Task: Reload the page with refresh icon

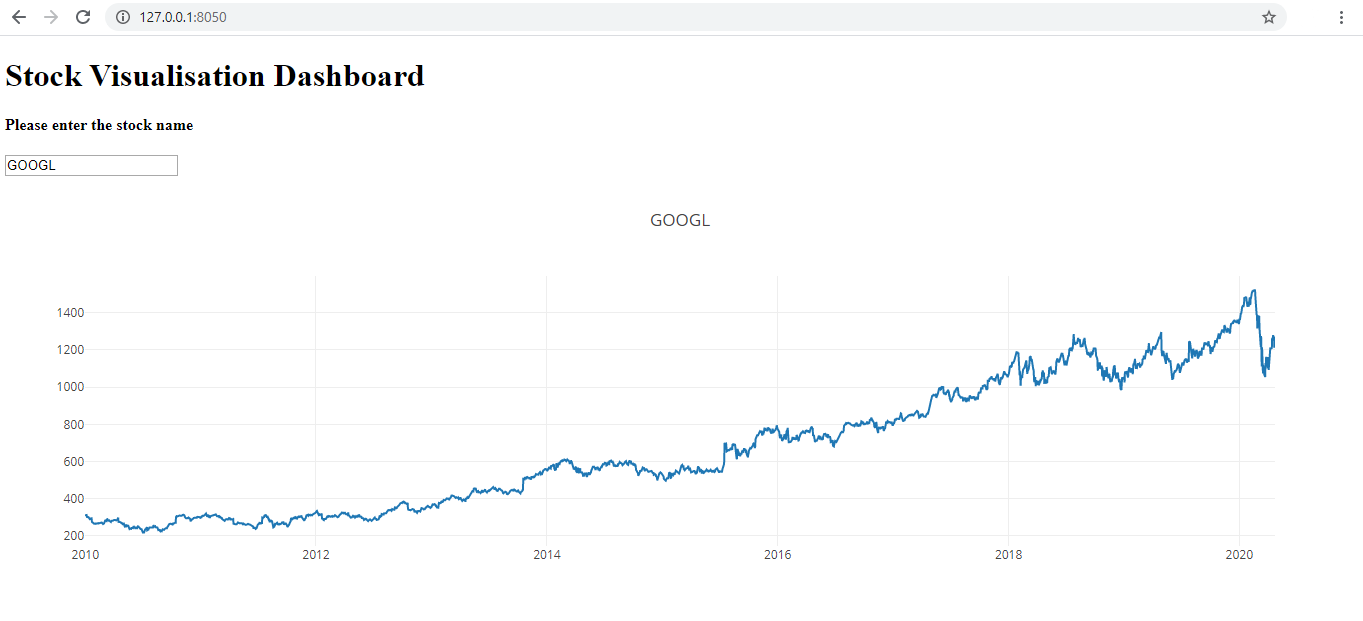Action: (84, 17)
